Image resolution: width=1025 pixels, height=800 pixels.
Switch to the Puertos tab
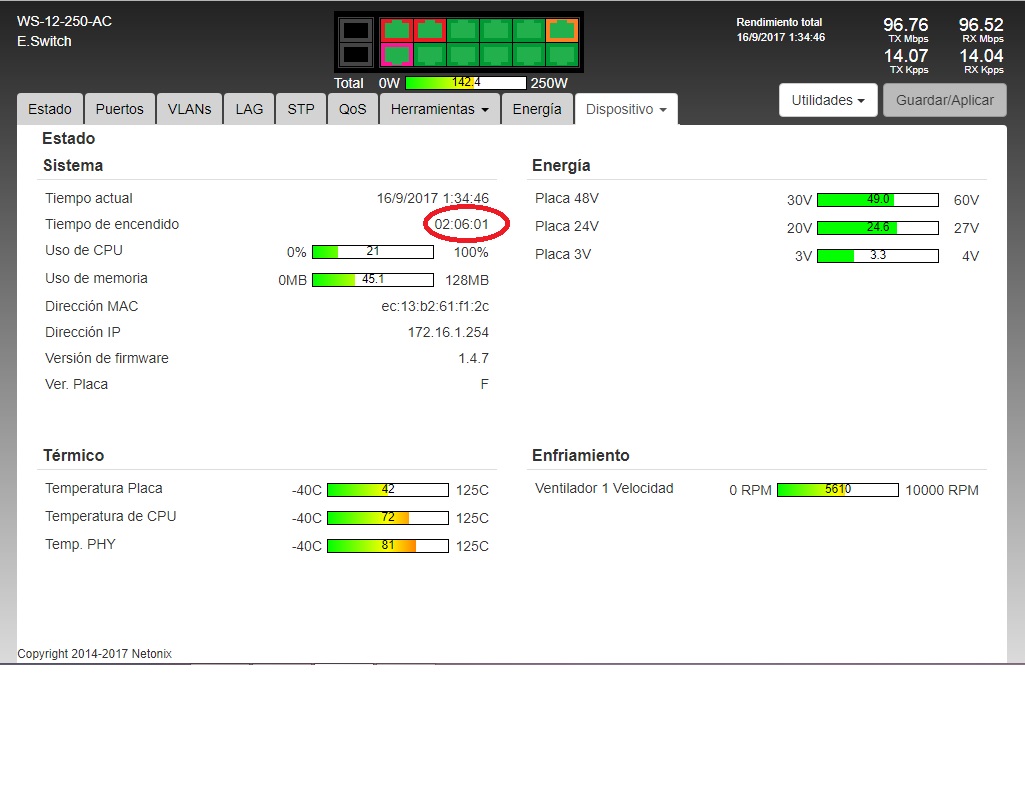pos(120,109)
